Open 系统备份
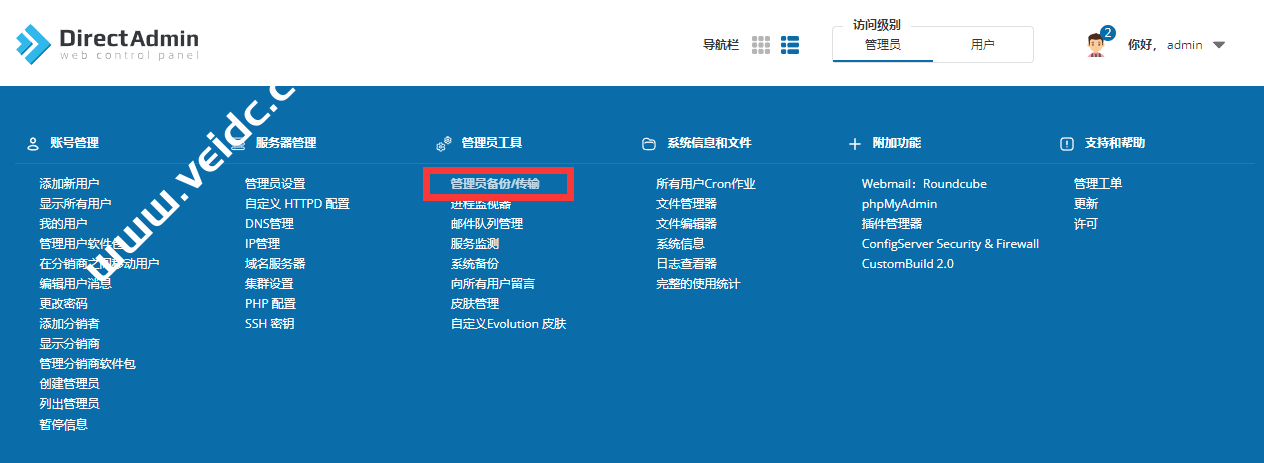Image resolution: width=1264 pixels, height=463 pixels. tap(475, 264)
